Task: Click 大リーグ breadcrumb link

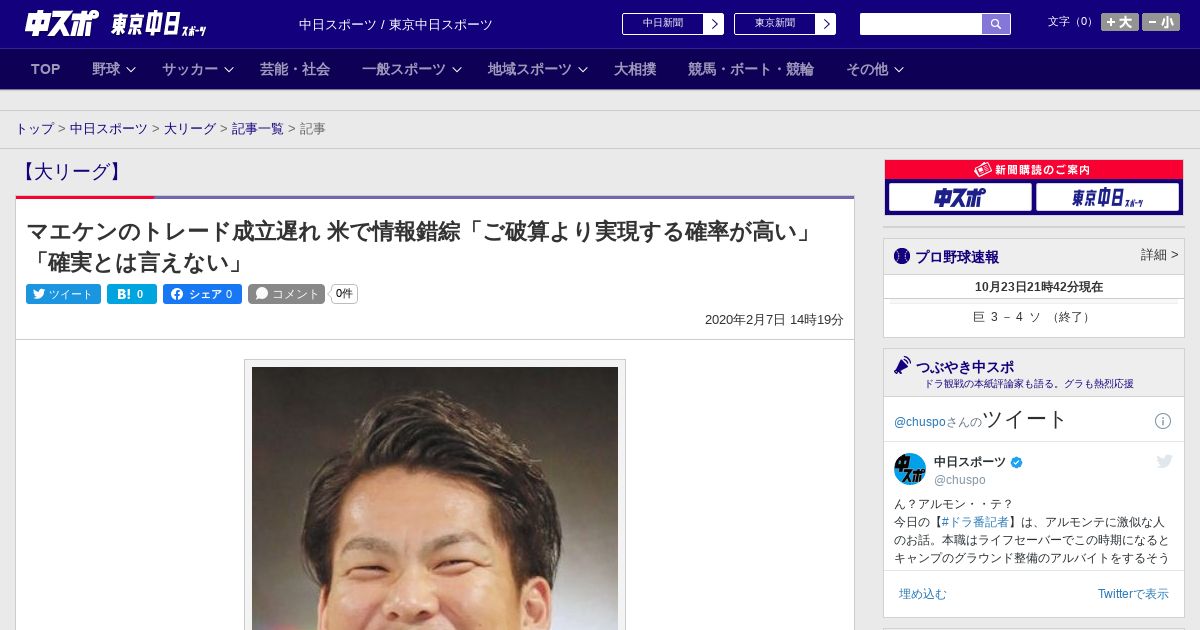Action: pos(190,129)
